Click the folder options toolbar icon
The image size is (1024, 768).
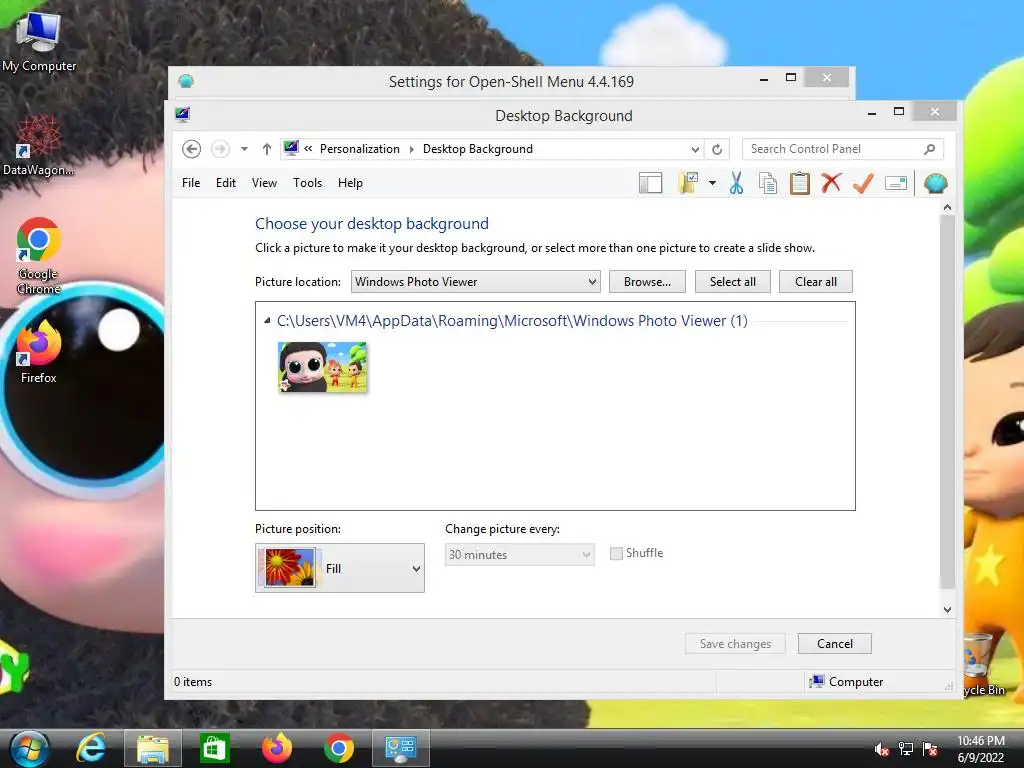click(x=688, y=184)
